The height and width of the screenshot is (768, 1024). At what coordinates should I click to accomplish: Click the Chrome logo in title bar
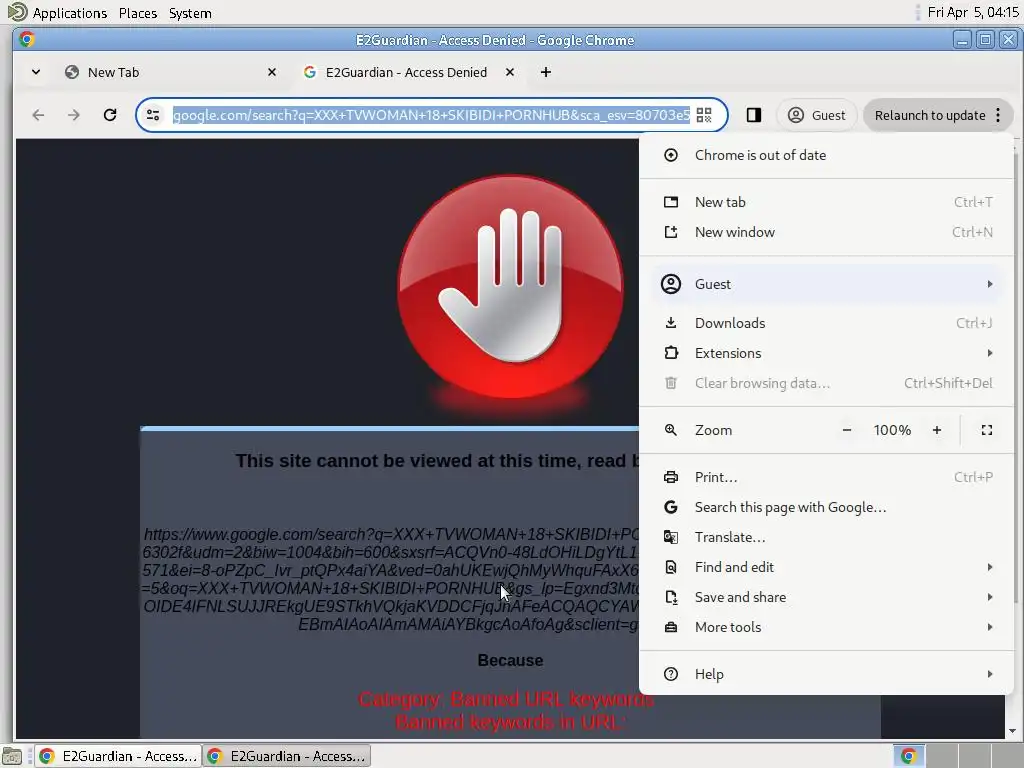point(27,40)
